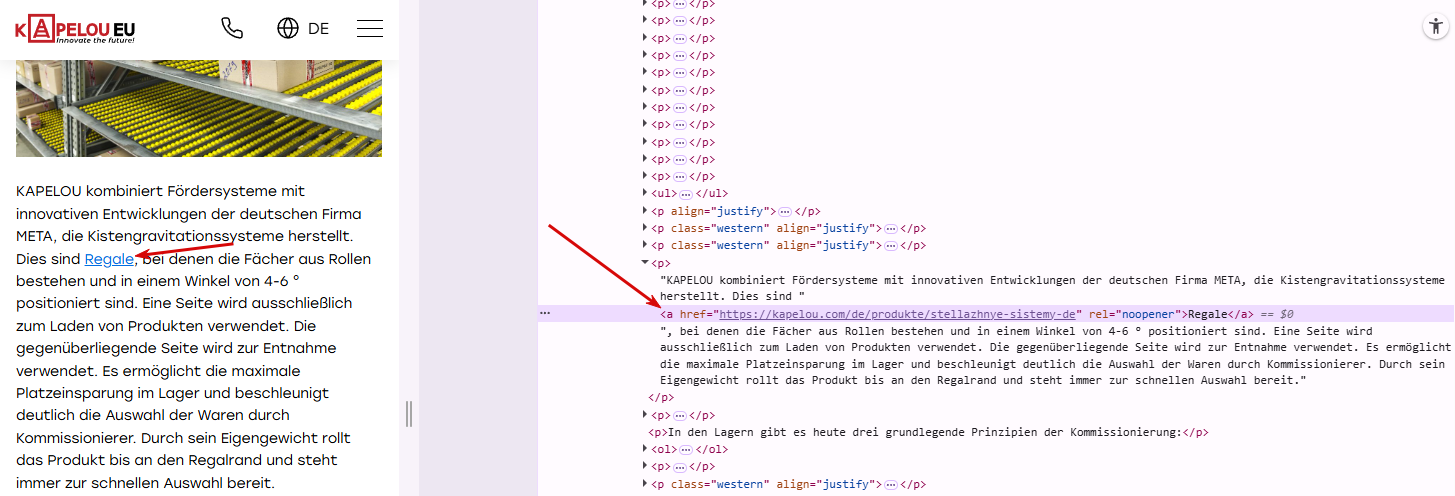
Task: Expand the ol element node
Action: 645,449
